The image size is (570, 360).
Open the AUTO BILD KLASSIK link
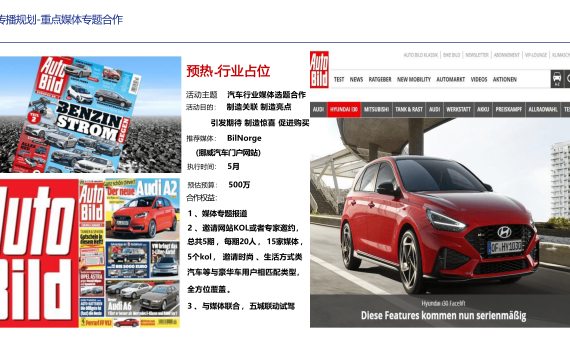pyautogui.click(x=421, y=55)
